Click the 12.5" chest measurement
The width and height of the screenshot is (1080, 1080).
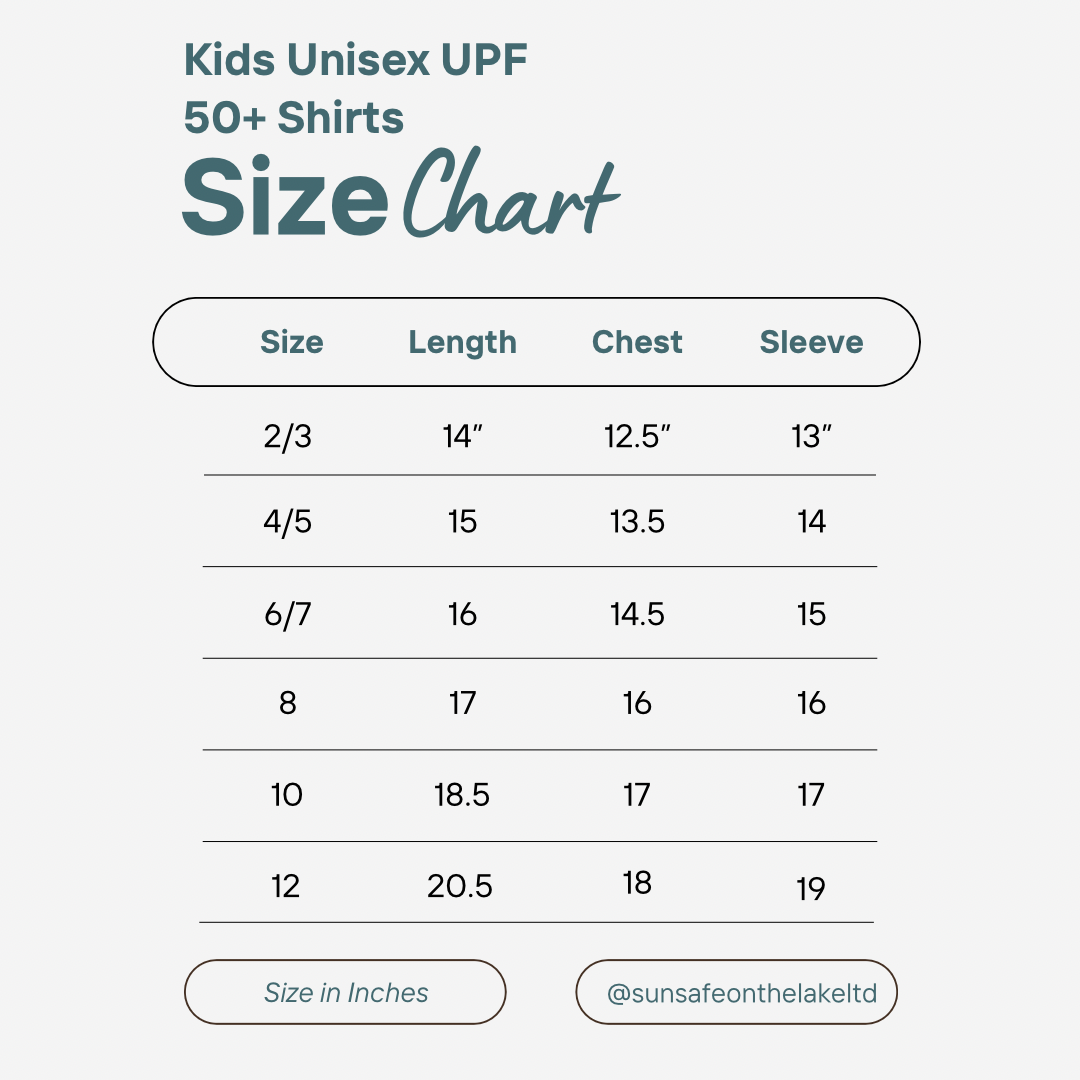pos(637,437)
